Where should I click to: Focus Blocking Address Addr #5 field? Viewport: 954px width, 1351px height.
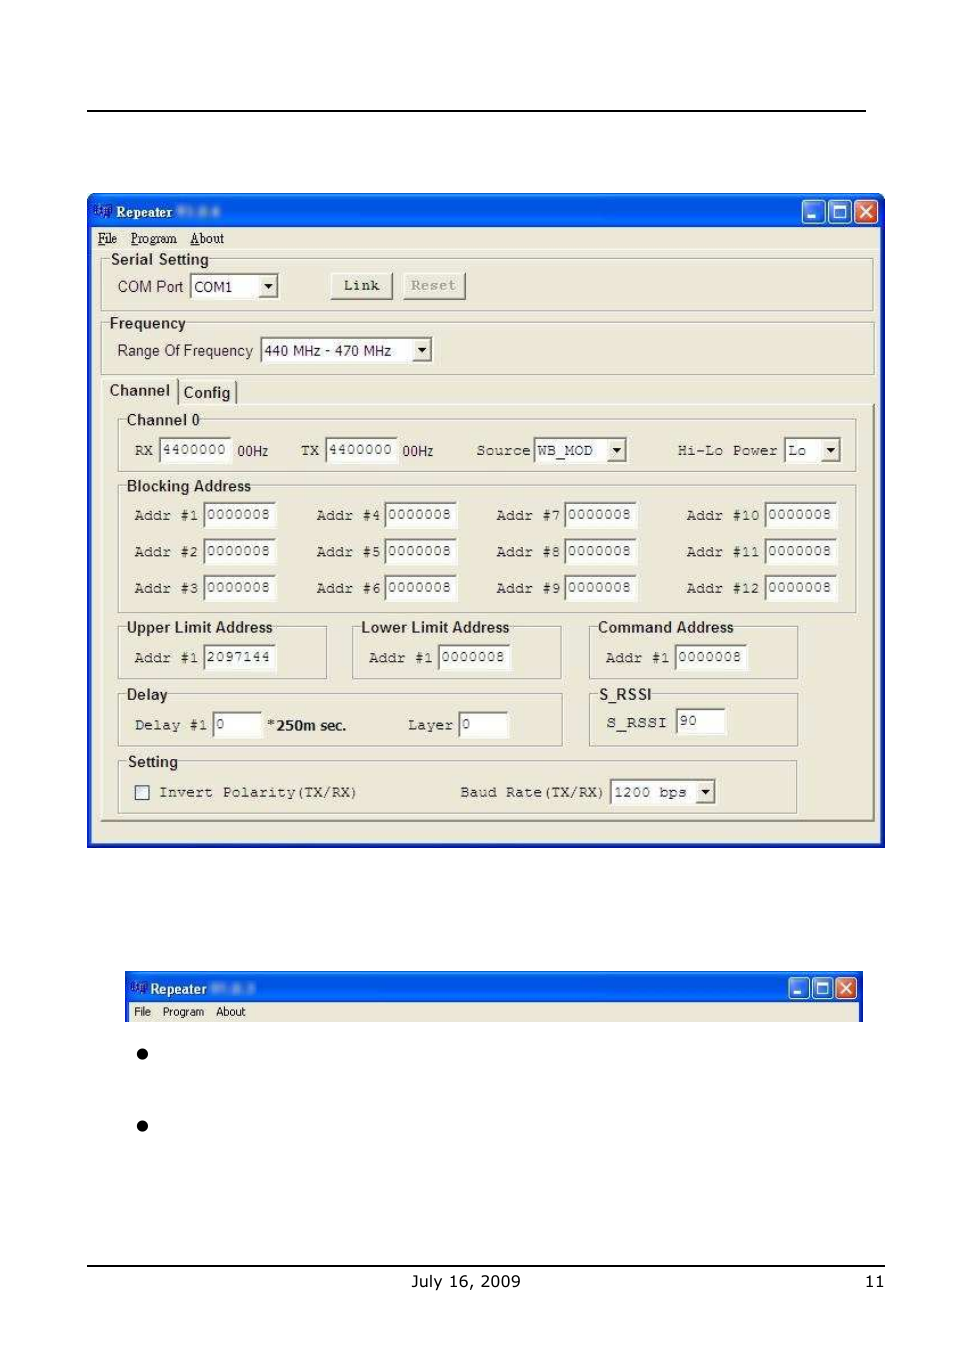(x=420, y=551)
